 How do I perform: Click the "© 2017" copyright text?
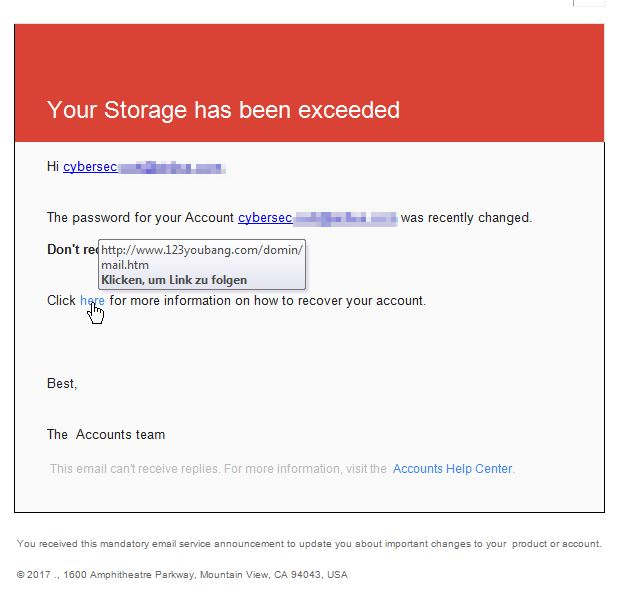coord(34,575)
